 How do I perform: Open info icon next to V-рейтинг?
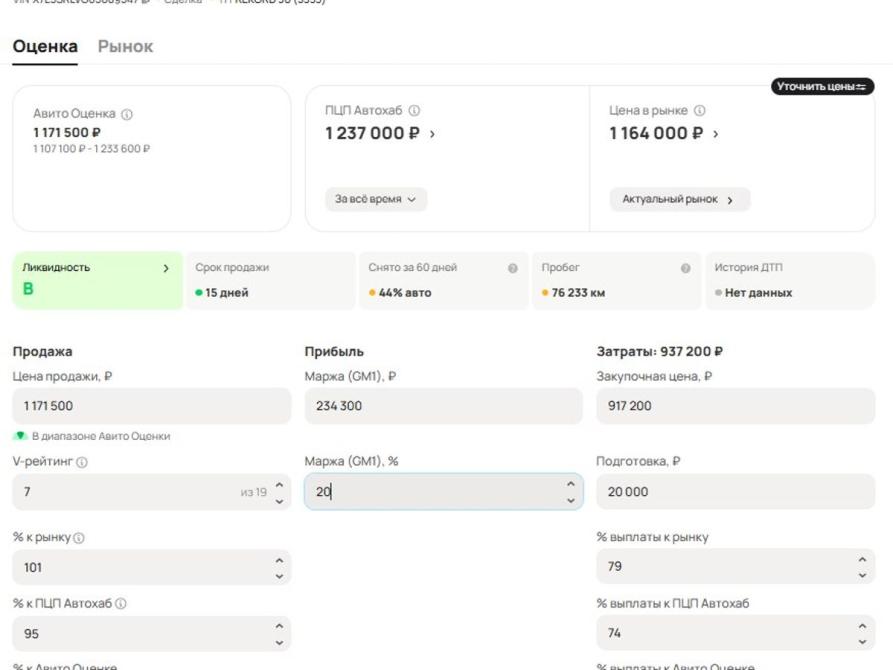coord(82,462)
